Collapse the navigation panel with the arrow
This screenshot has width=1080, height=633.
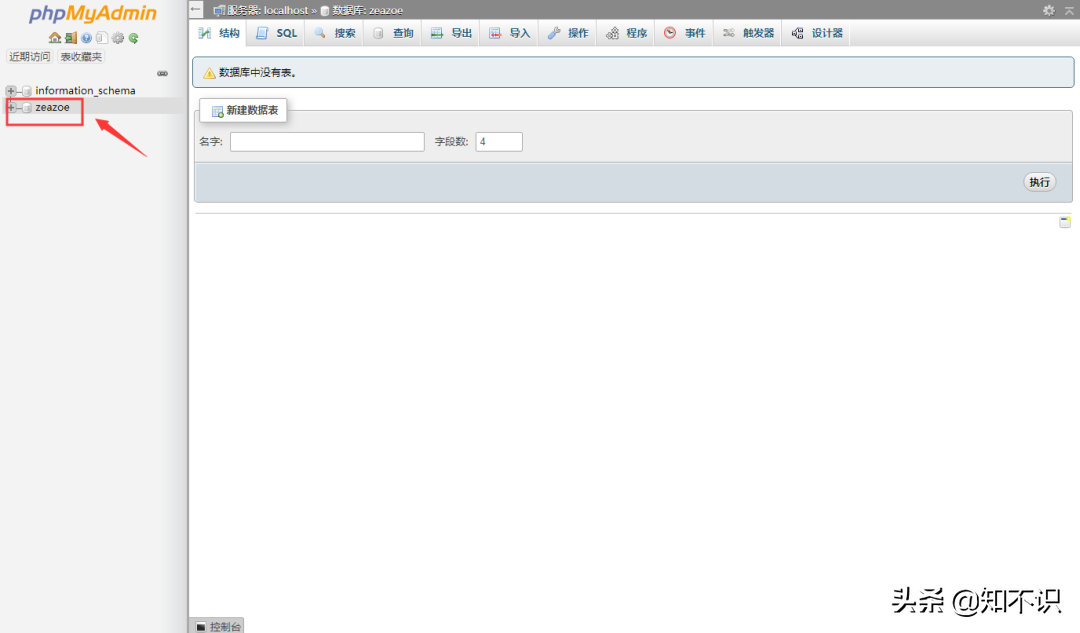196,10
